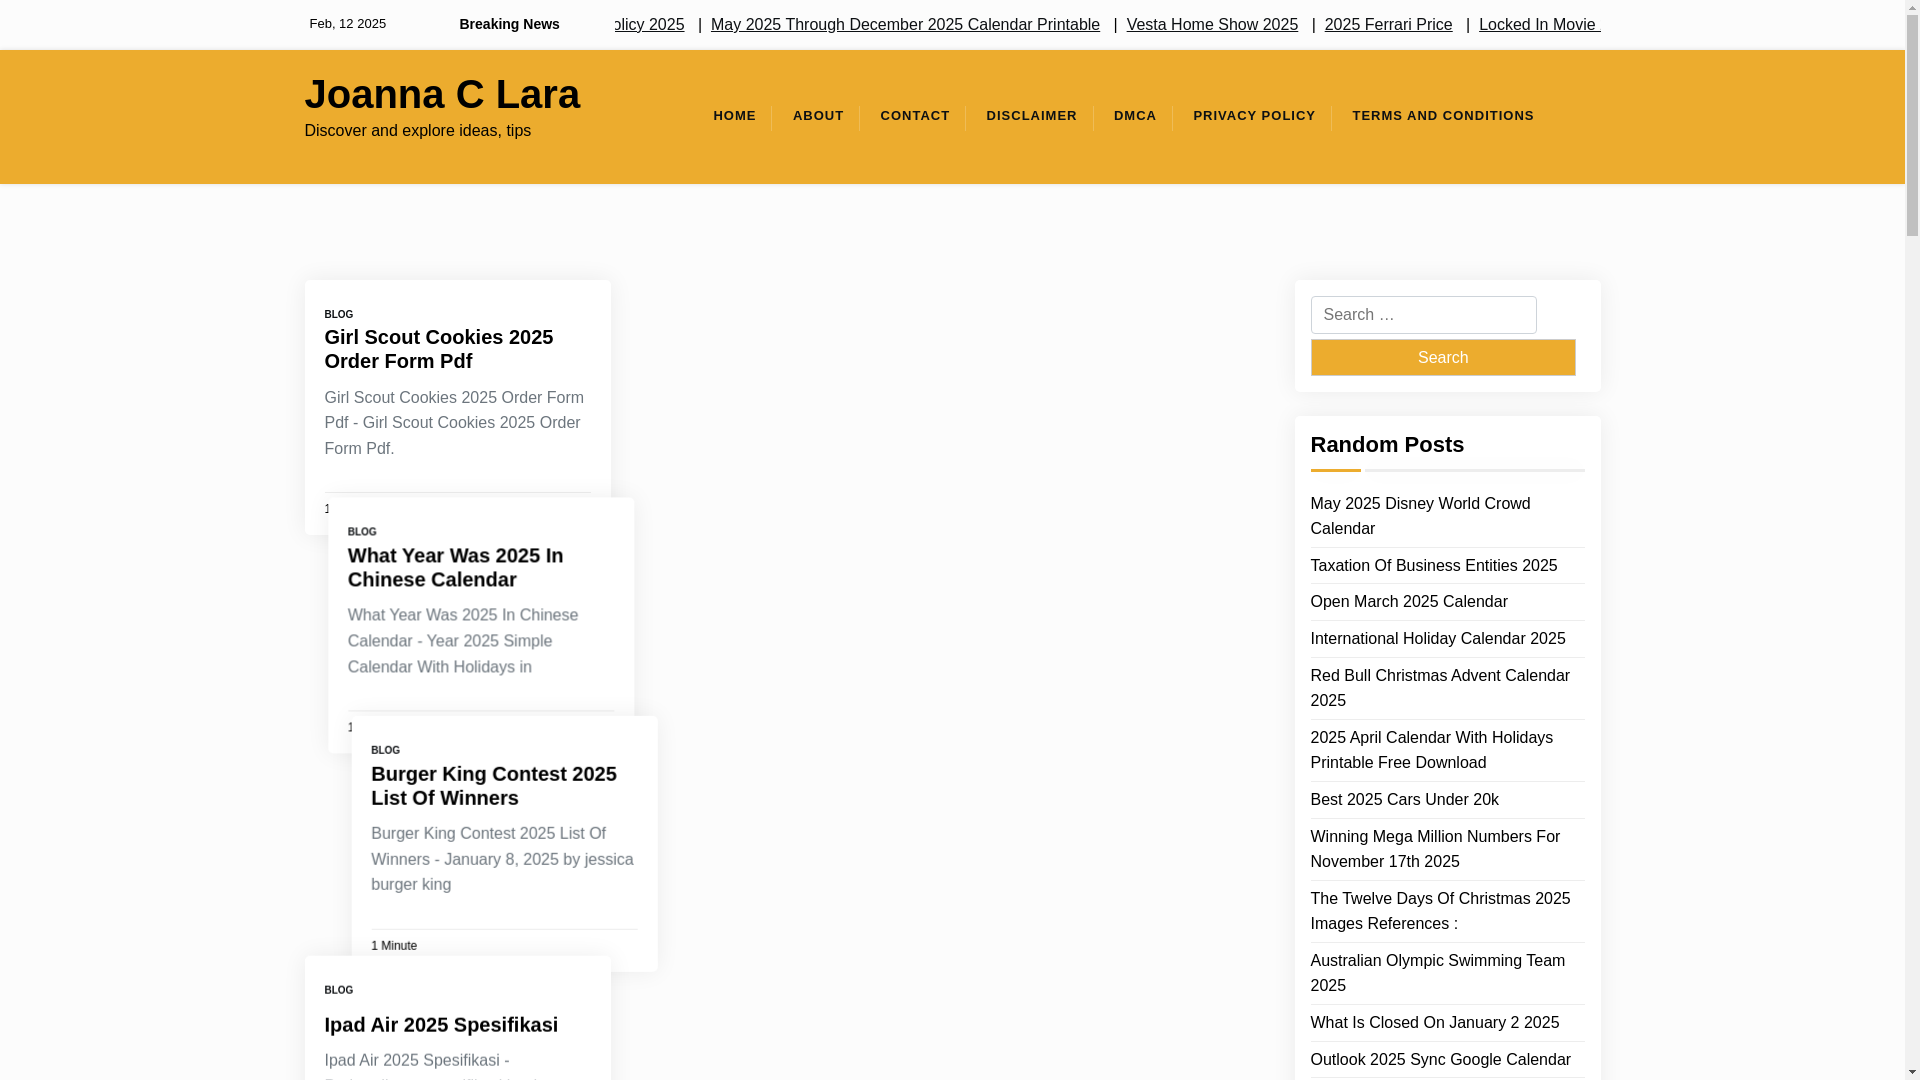Image resolution: width=1920 pixels, height=1080 pixels.
Task: Open Winning Mega Million Numbers For November 17th
Action: [x=1434, y=849]
